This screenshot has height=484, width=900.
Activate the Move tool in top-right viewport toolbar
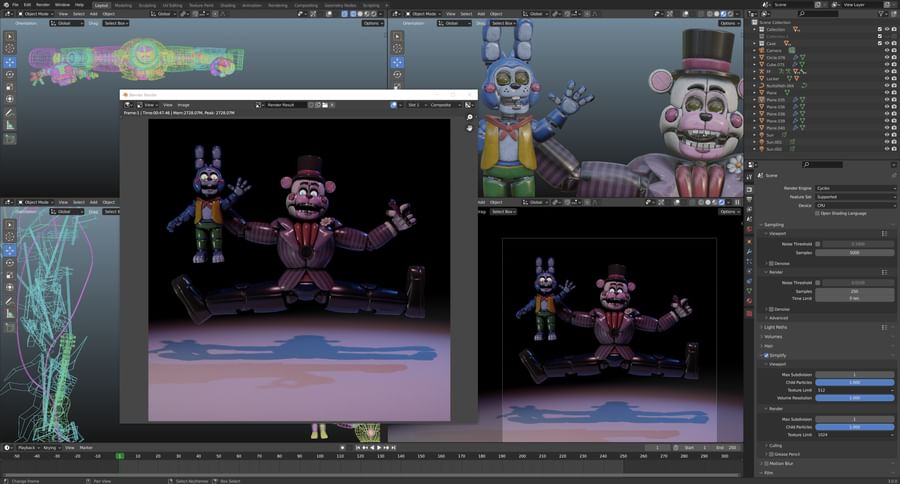coord(397,62)
